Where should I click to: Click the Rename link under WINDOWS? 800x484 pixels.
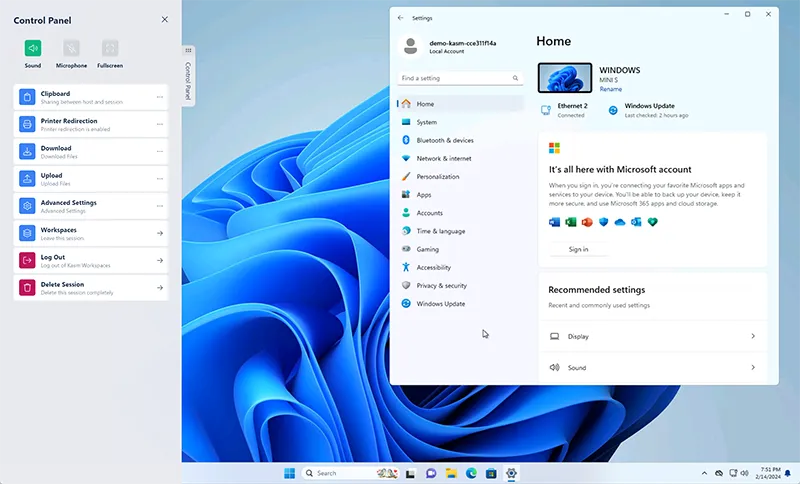[x=610, y=89]
